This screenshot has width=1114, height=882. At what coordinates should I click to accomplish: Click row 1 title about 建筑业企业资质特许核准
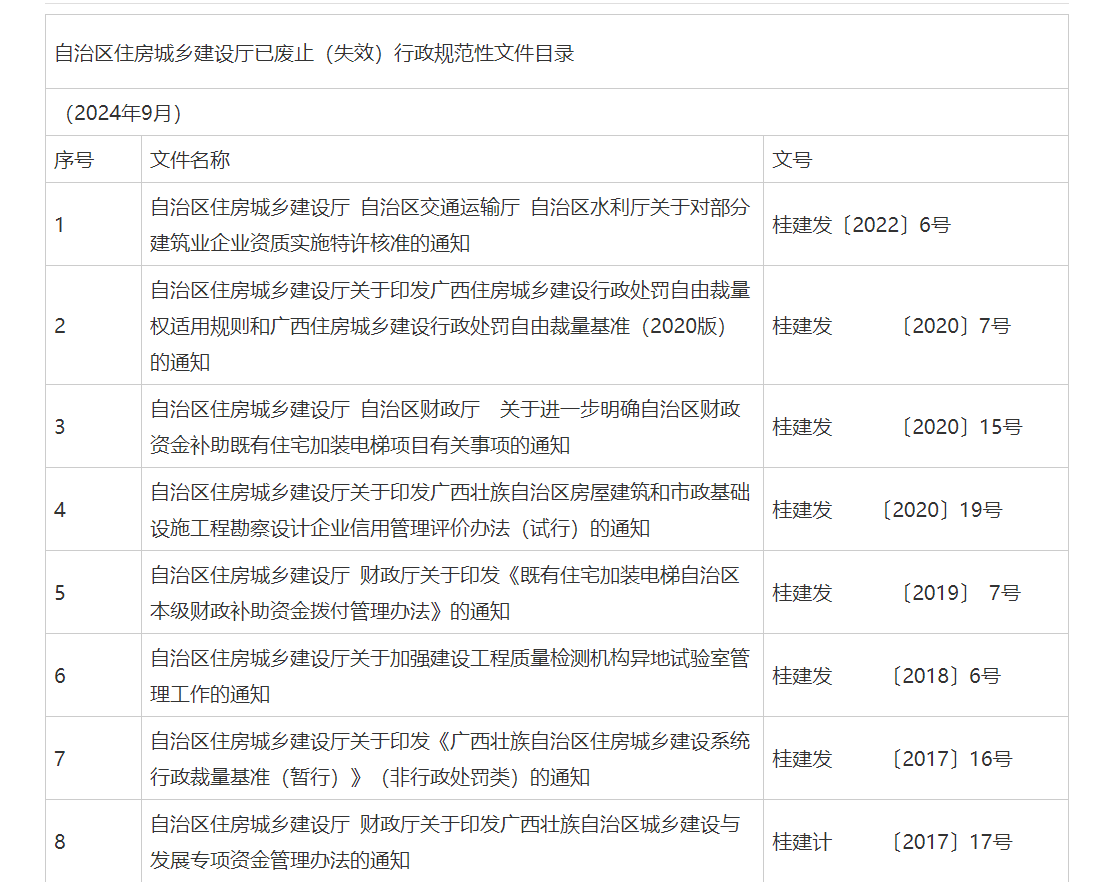pyautogui.click(x=450, y=225)
